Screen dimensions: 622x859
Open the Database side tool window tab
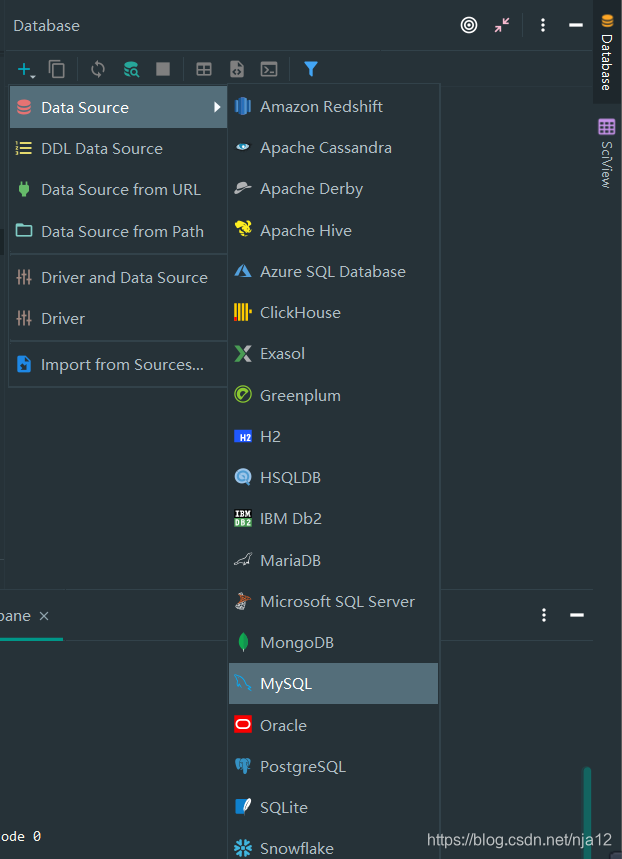[x=607, y=52]
